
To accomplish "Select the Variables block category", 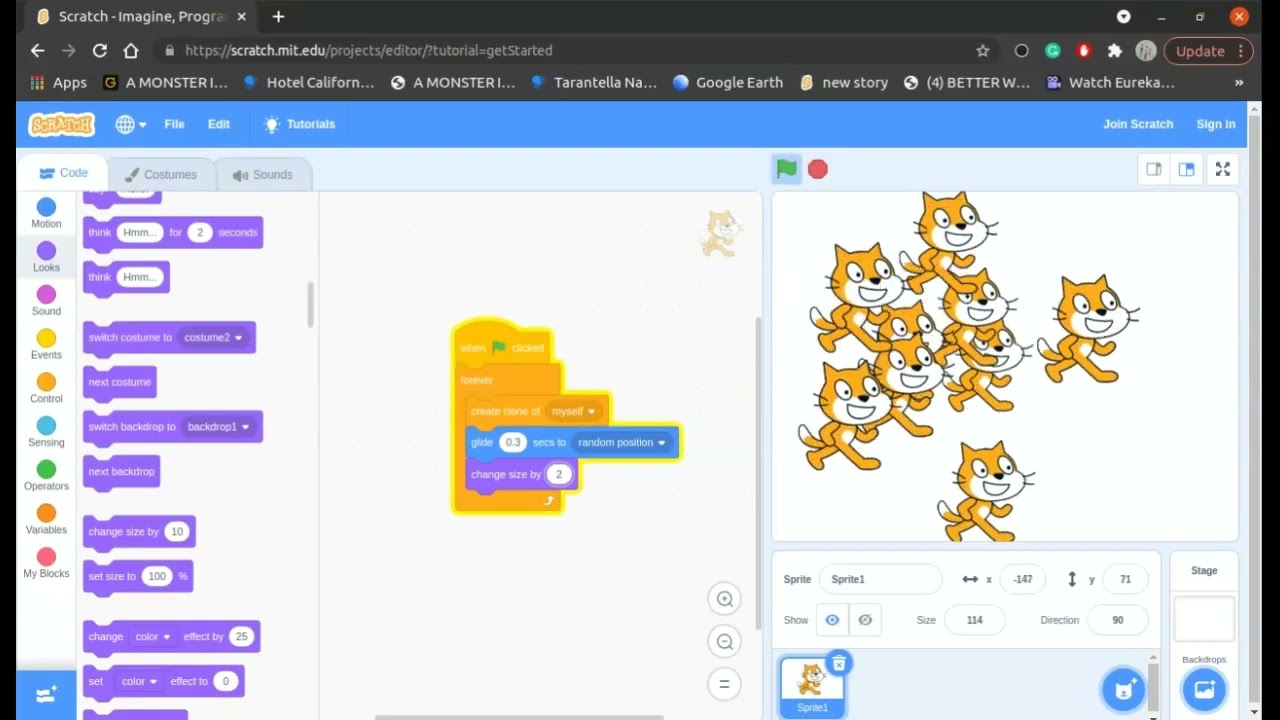I will (46, 519).
